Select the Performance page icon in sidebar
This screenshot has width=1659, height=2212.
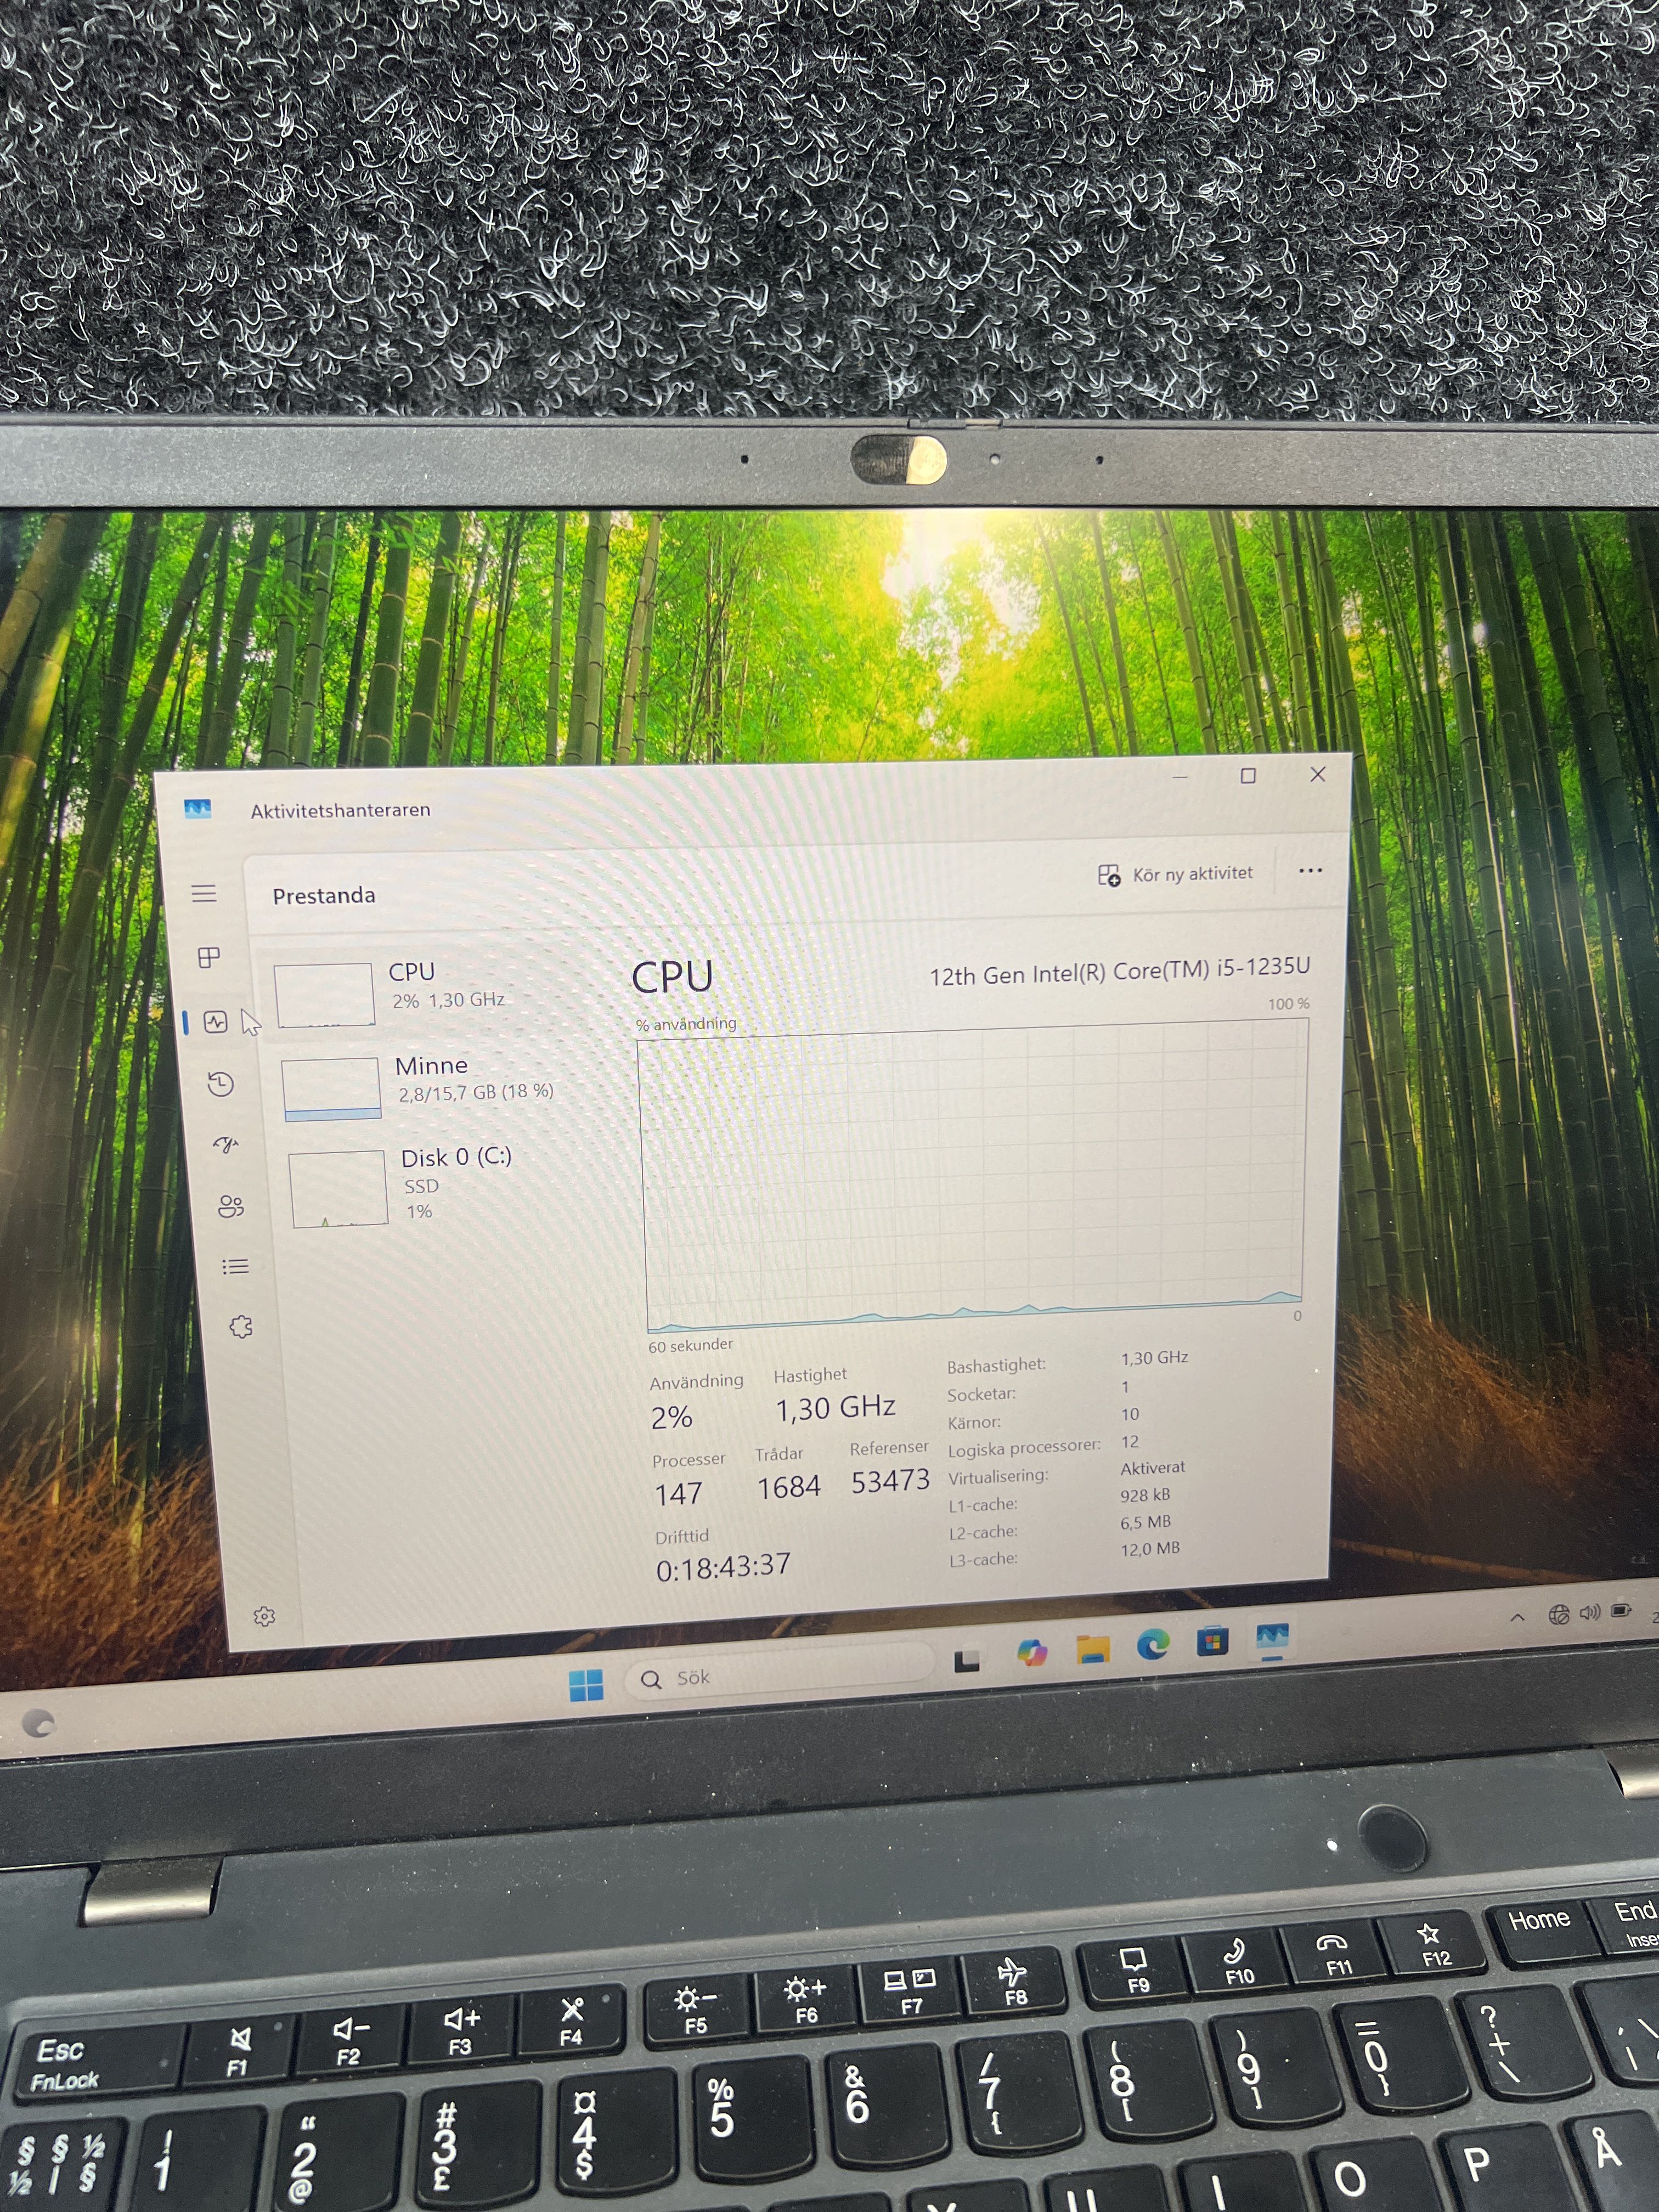point(216,1022)
